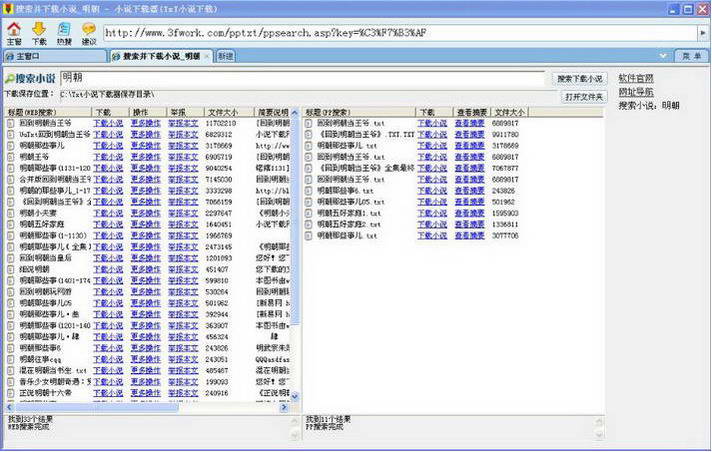Click the magnifier icon beside 搜索小说

click(10, 79)
